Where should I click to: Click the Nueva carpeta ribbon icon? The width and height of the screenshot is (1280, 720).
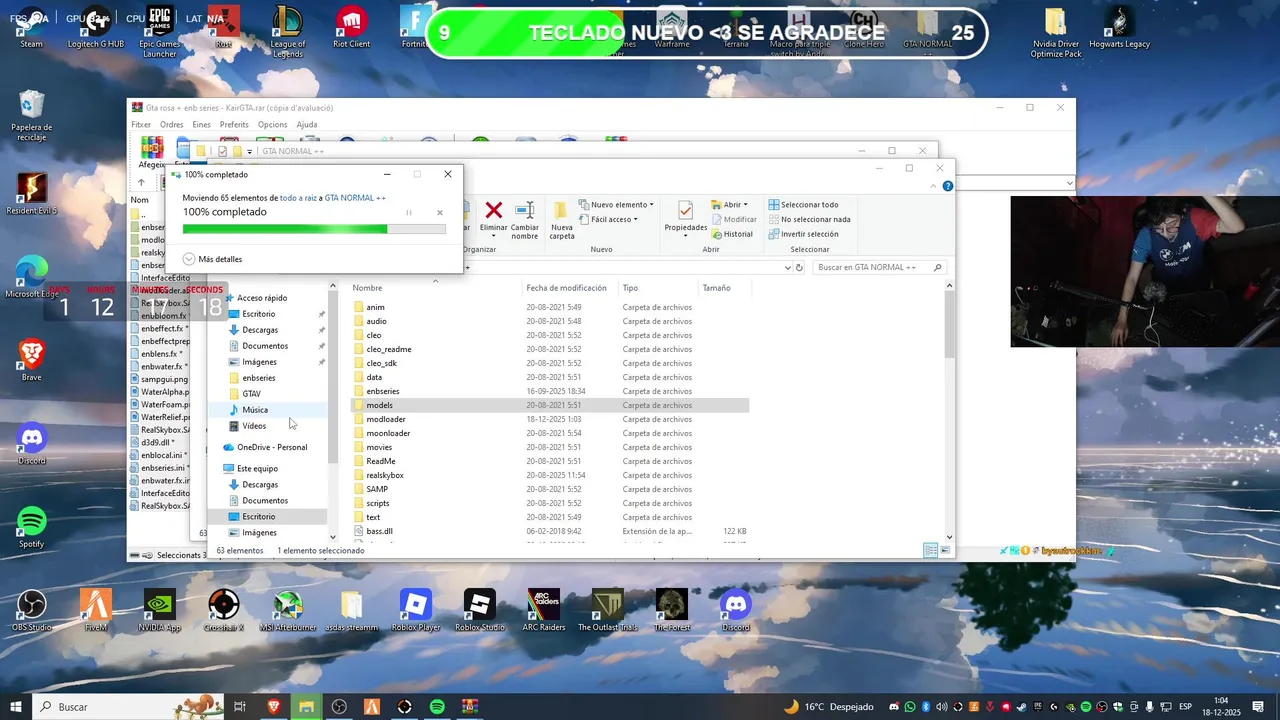click(x=562, y=210)
